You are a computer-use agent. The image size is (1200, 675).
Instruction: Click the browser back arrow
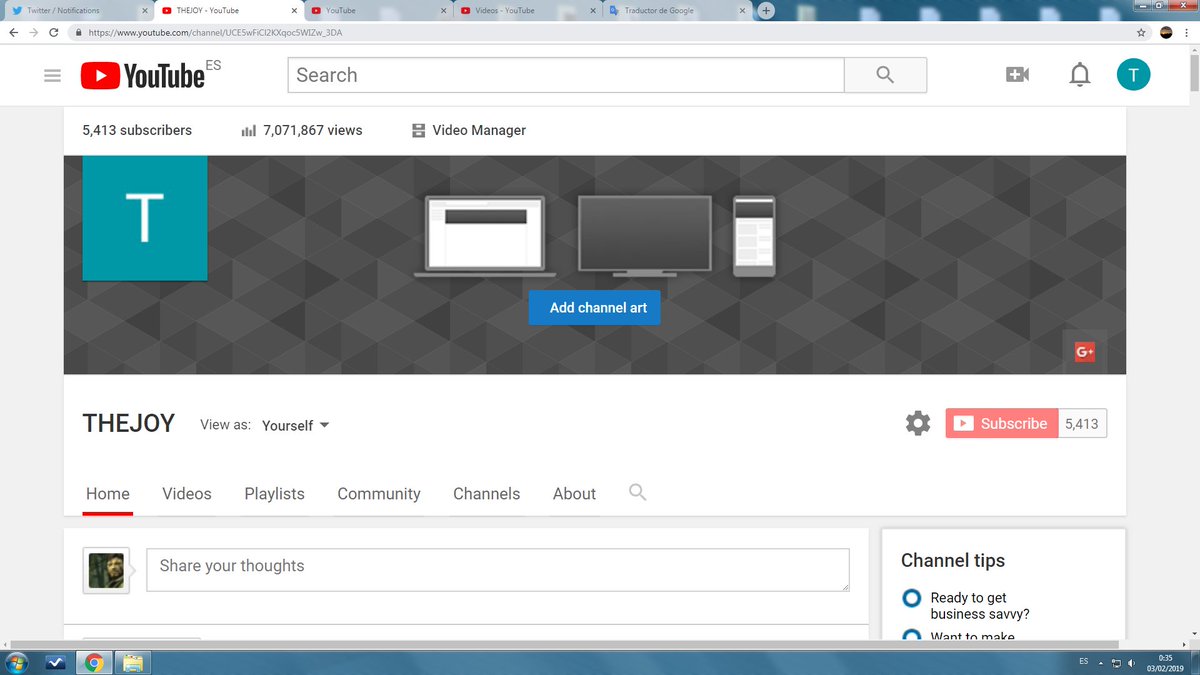[x=12, y=32]
